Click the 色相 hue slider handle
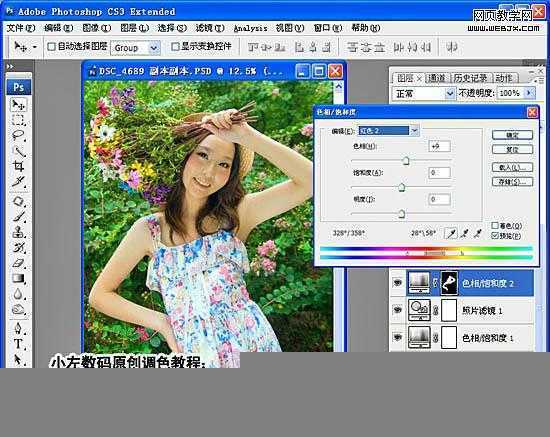The height and width of the screenshot is (437, 550). pos(406,161)
